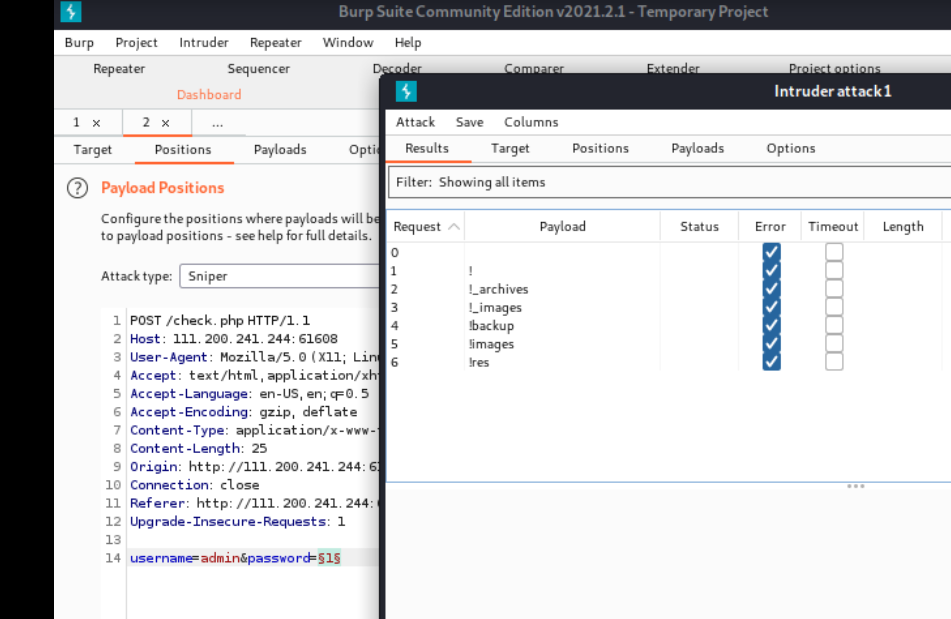Toggle Error checkbox for !_archives row
Viewport: 951px width, 619px height.
coord(771,289)
